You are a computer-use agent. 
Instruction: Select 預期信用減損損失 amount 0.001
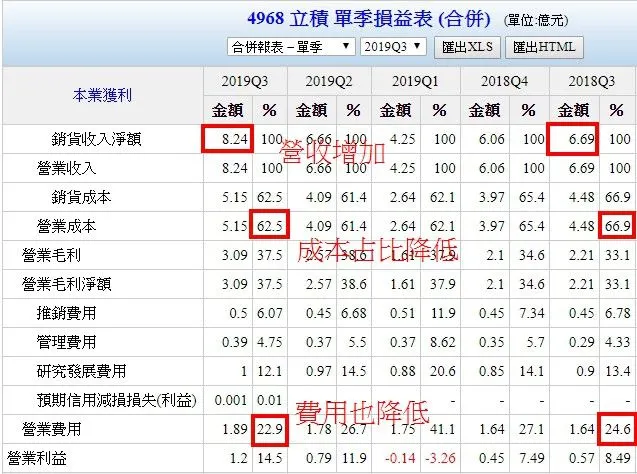(231, 400)
